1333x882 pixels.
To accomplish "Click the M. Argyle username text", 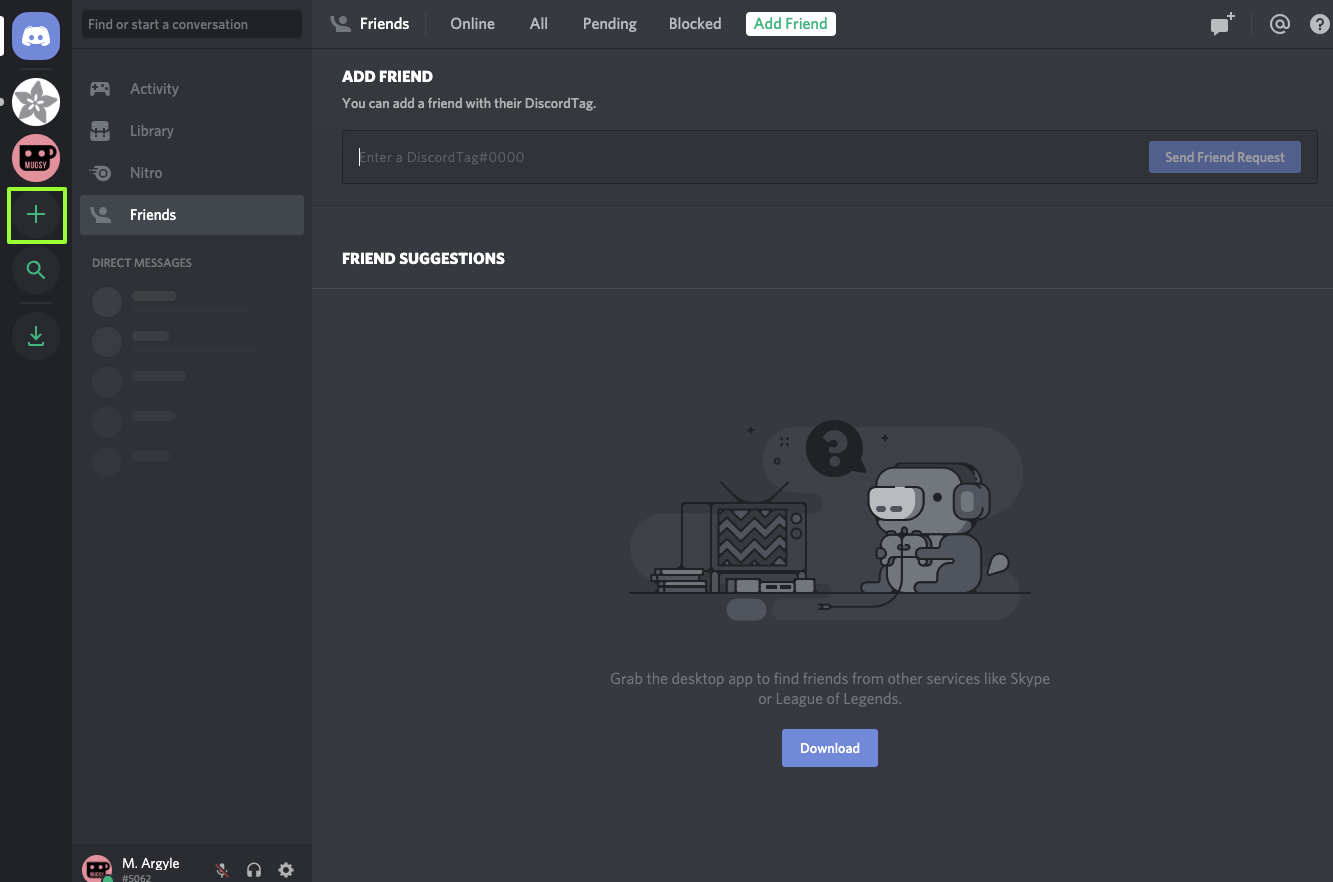I will pyautogui.click(x=151, y=863).
